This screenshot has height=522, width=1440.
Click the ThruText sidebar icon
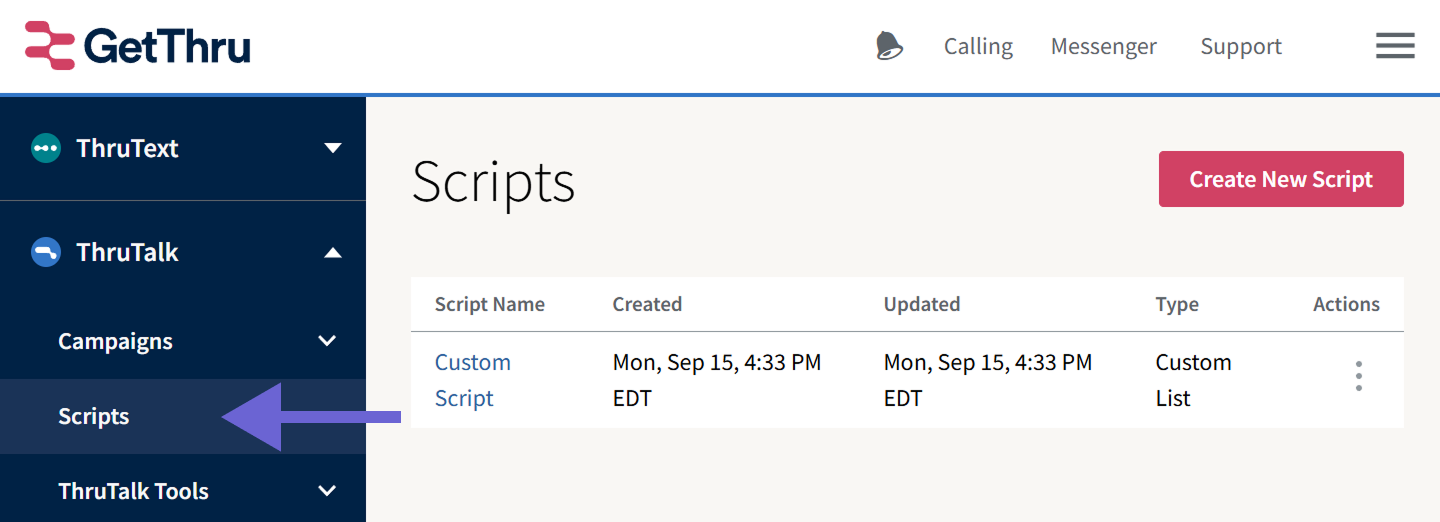46,148
